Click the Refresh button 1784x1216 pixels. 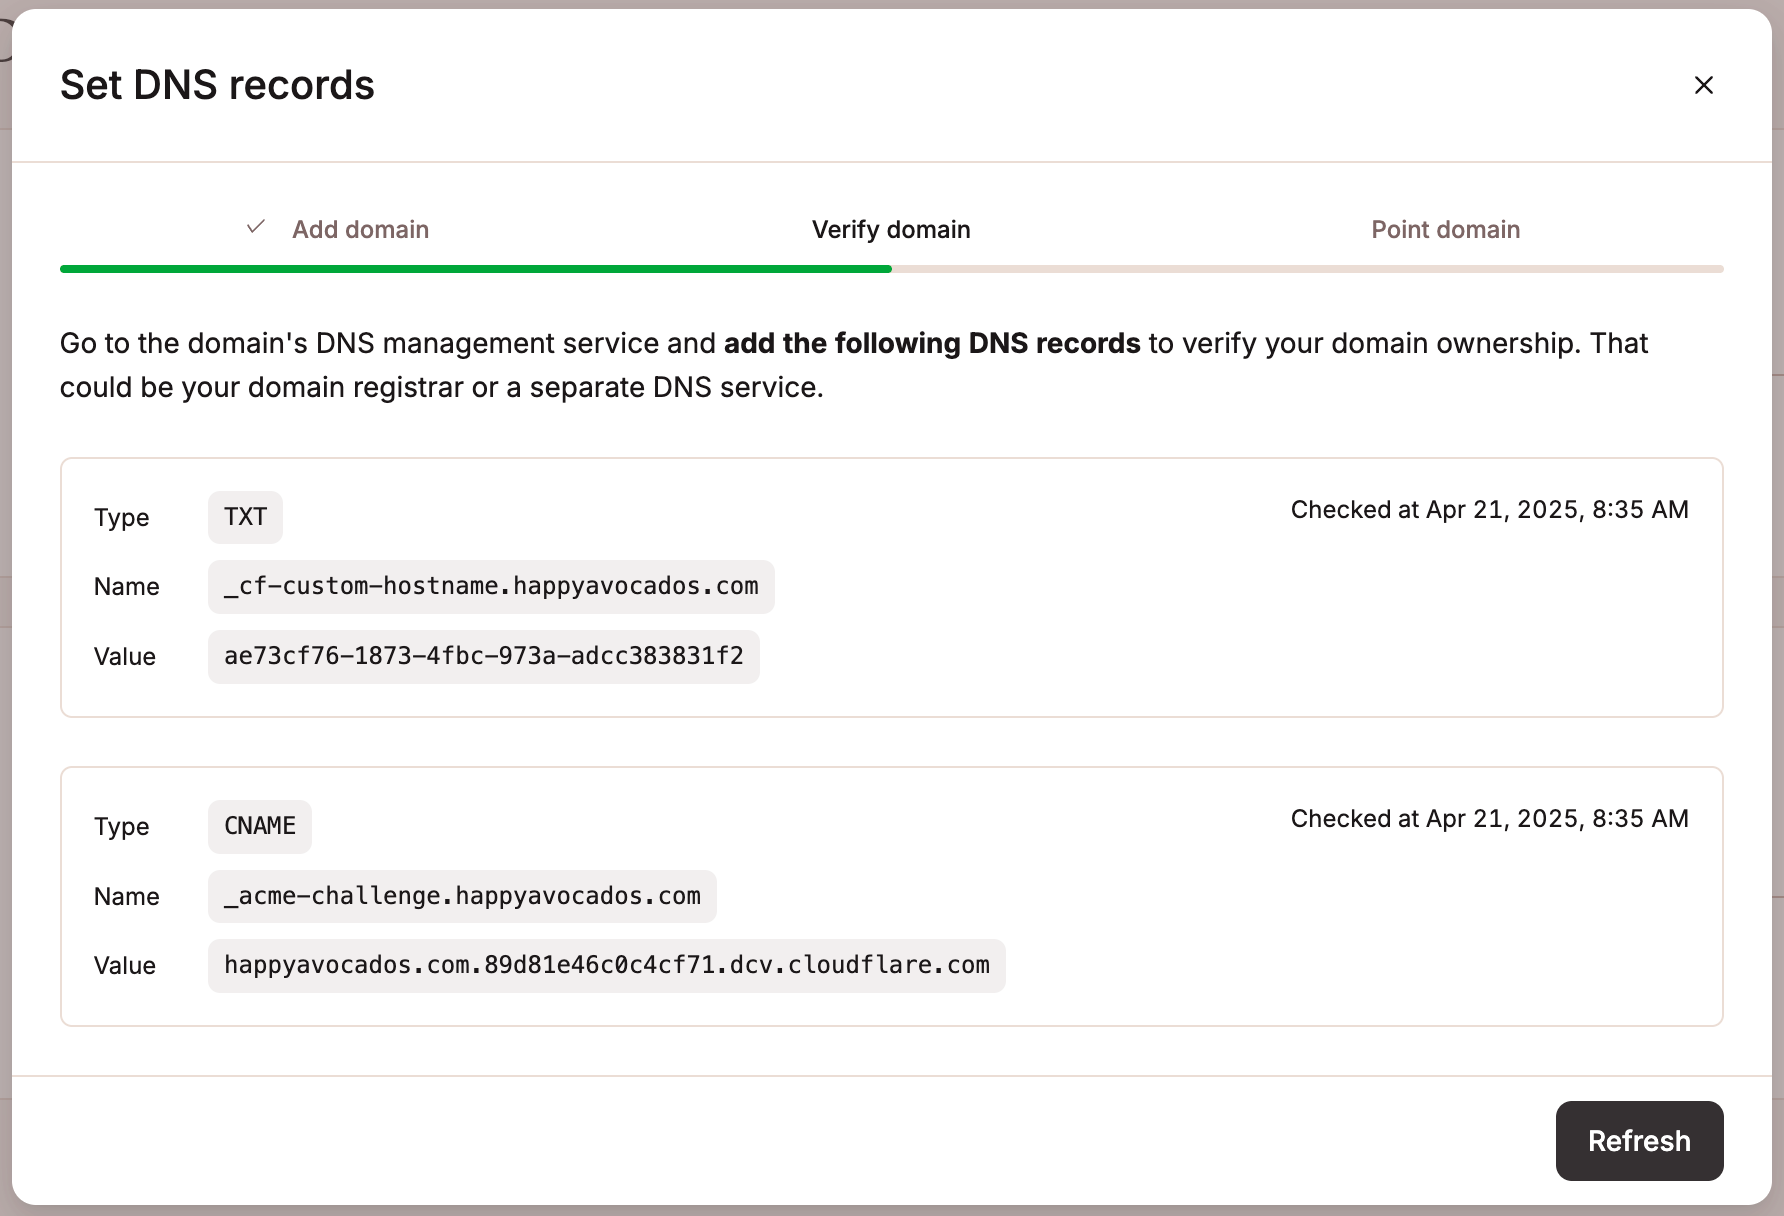[x=1639, y=1140]
